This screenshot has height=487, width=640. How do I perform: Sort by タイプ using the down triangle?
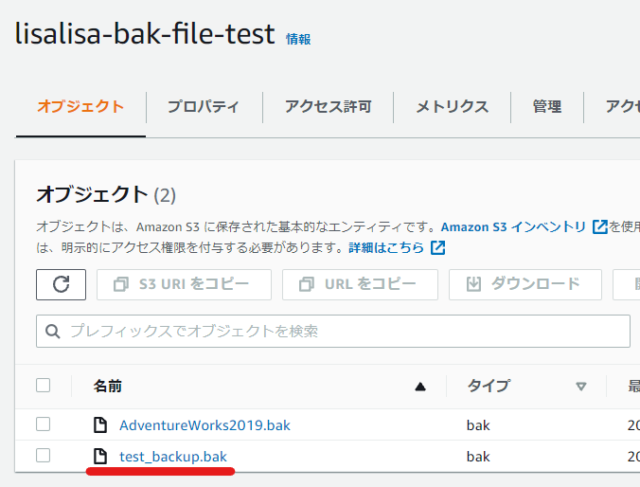pyautogui.click(x=581, y=386)
